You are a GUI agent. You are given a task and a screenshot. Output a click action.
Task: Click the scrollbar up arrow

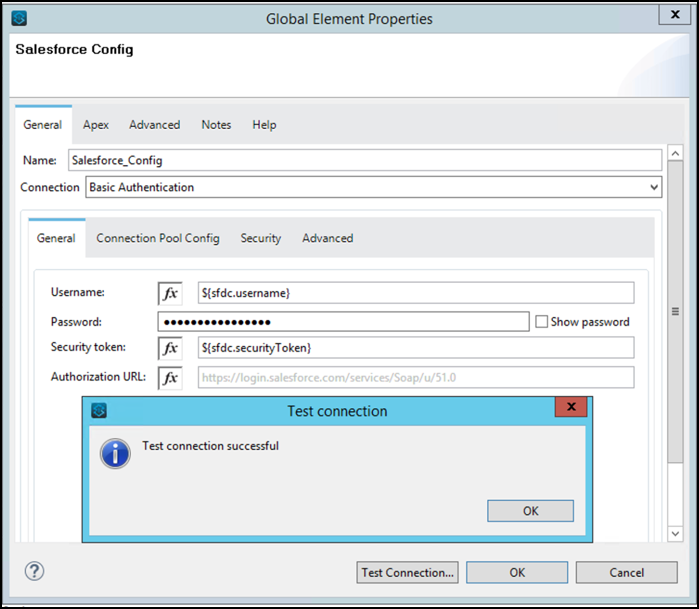[x=675, y=153]
